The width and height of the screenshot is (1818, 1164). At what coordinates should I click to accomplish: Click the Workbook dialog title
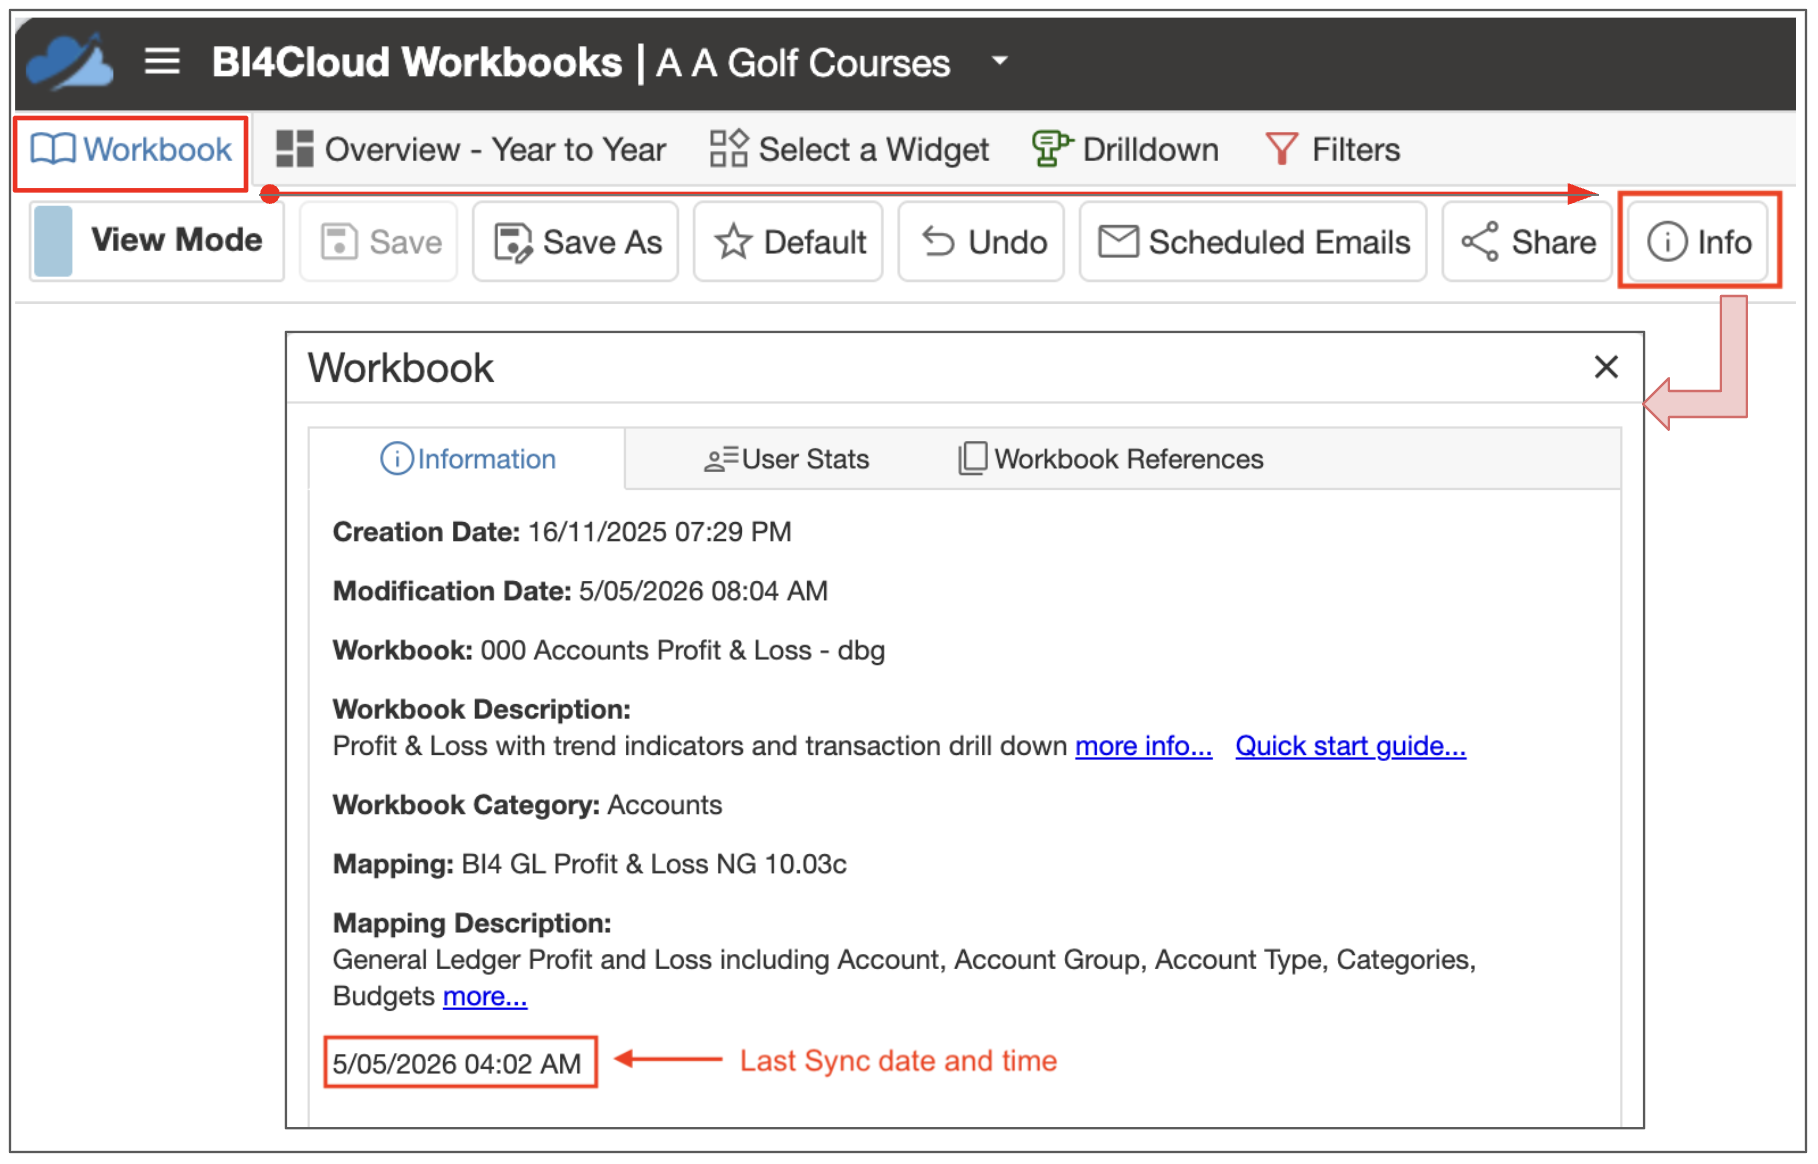point(401,368)
